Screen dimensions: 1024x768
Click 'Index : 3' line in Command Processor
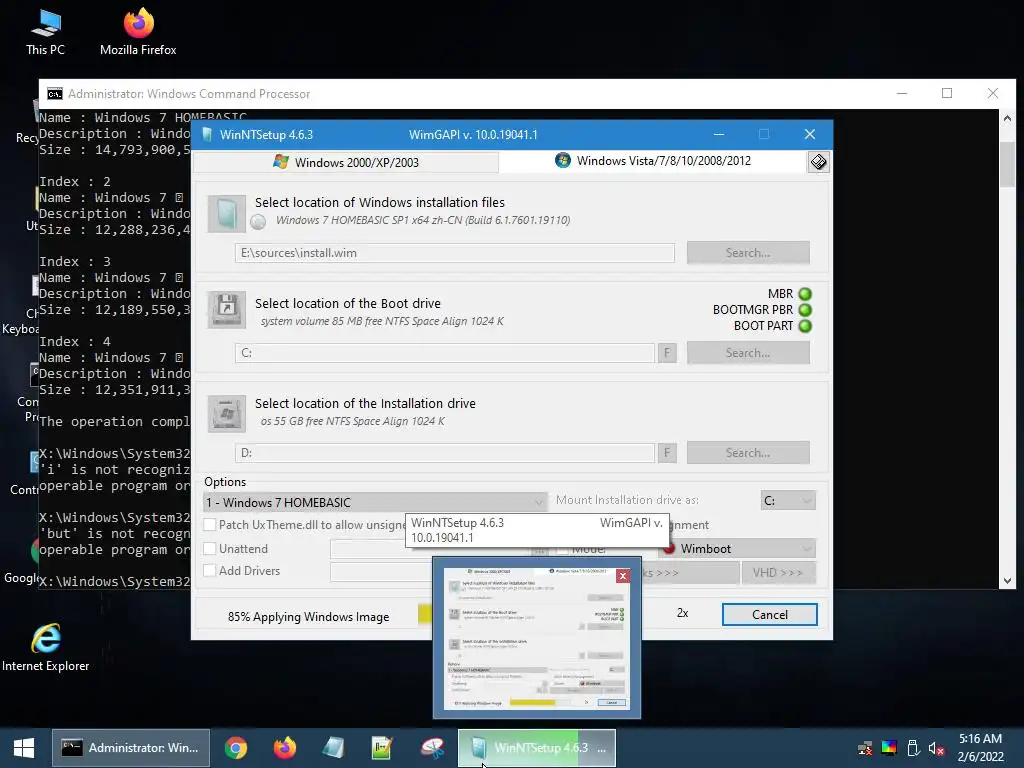74,261
